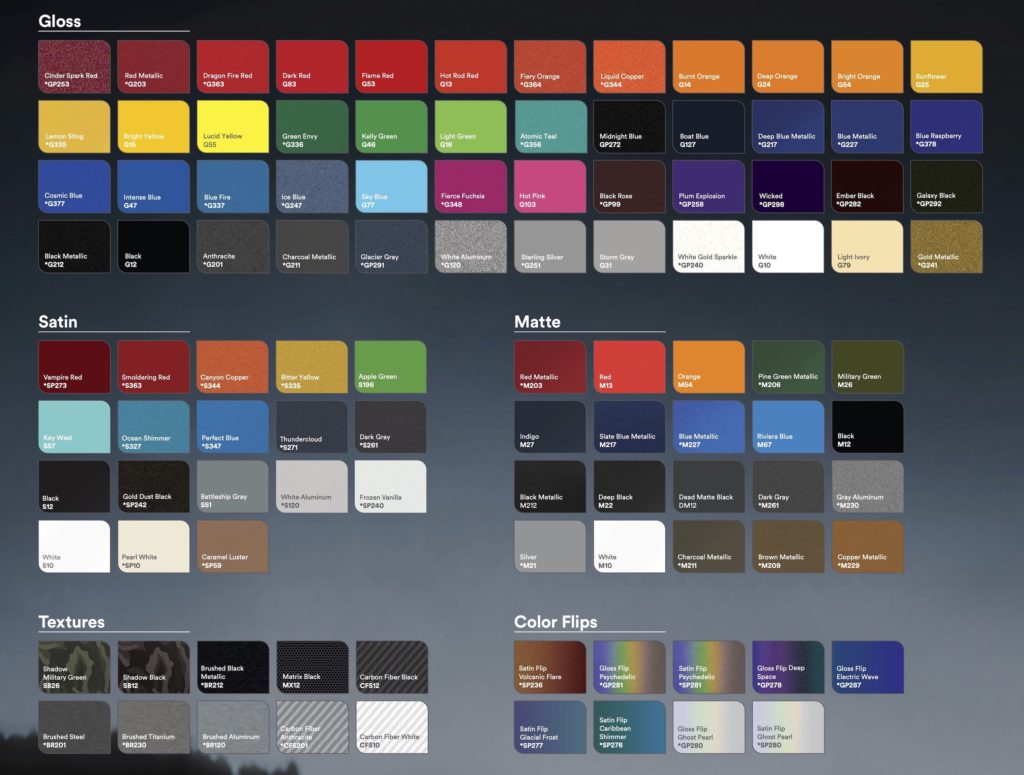Click the Shadow Military Green texture

[74, 667]
